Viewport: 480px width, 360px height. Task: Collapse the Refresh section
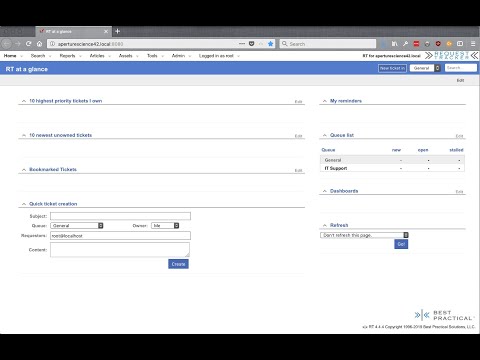pyautogui.click(x=325, y=225)
